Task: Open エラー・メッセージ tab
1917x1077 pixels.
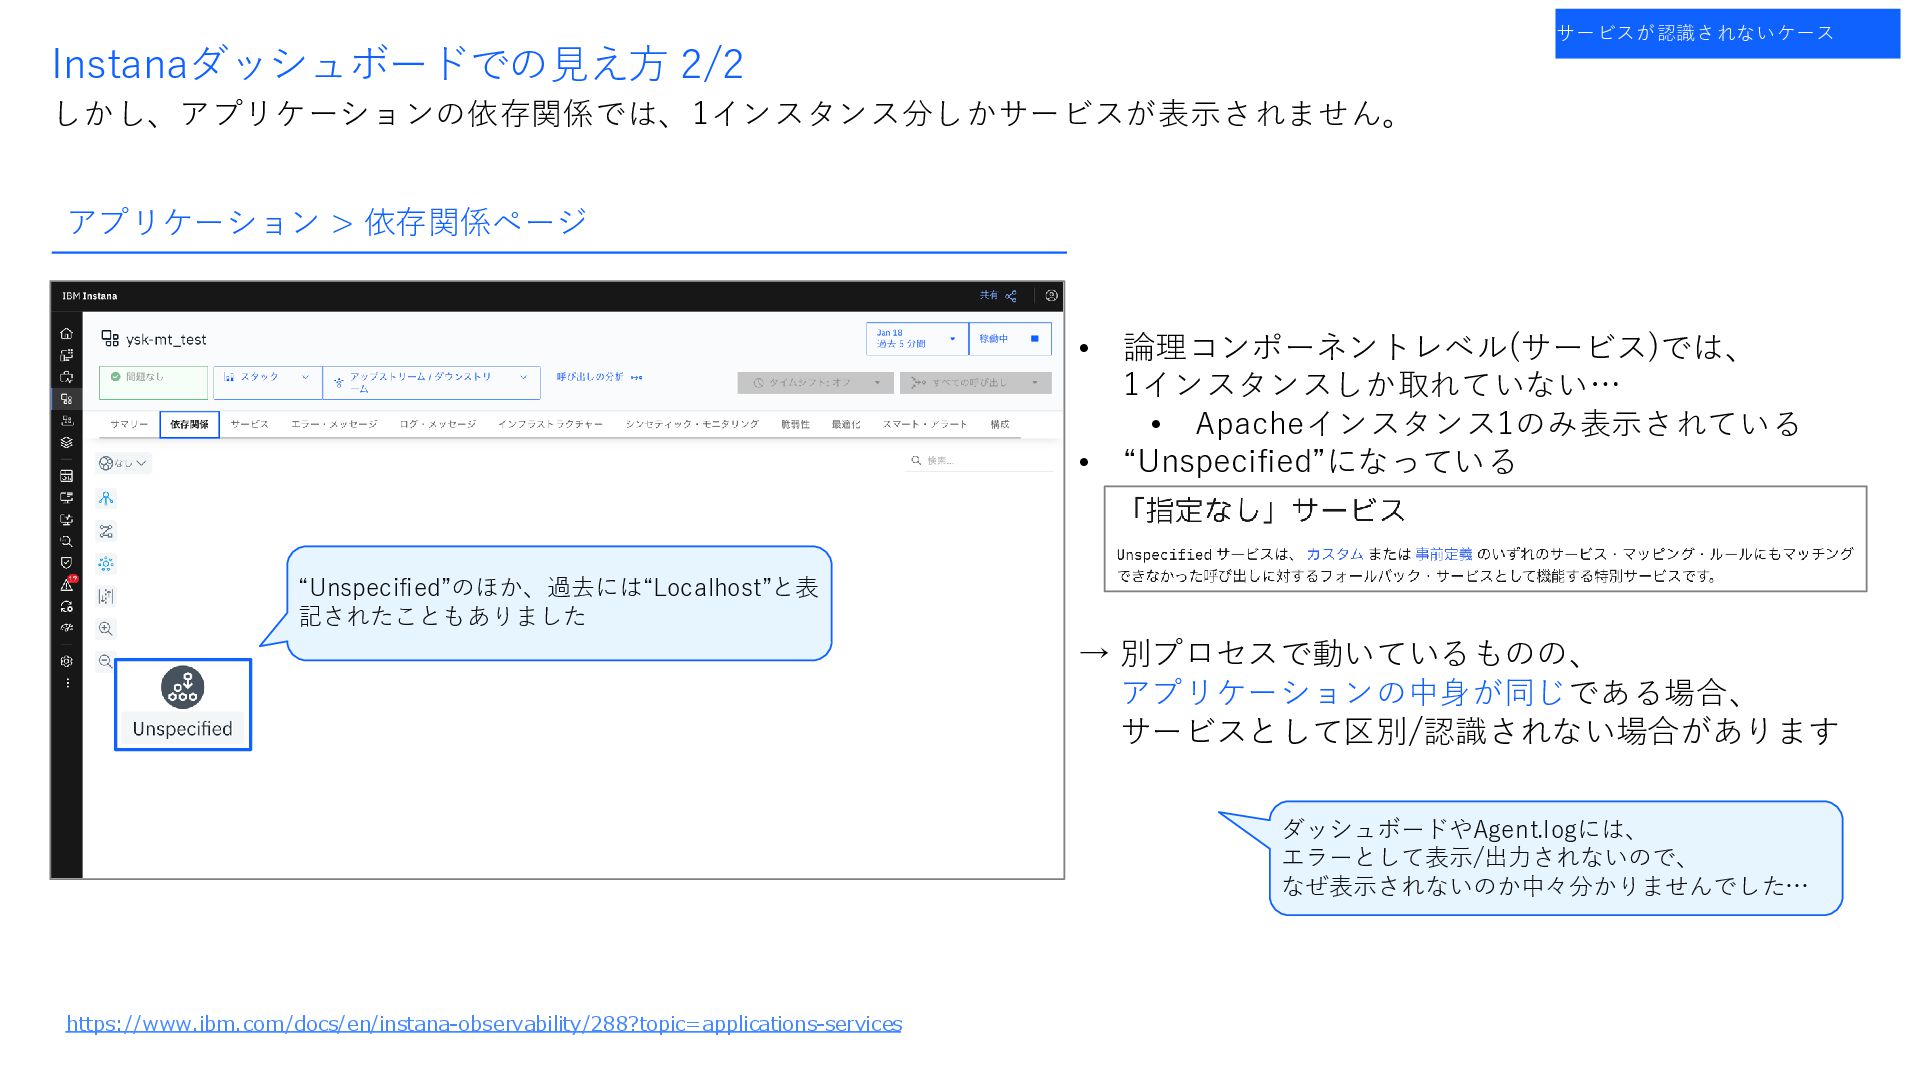Action: tap(334, 425)
